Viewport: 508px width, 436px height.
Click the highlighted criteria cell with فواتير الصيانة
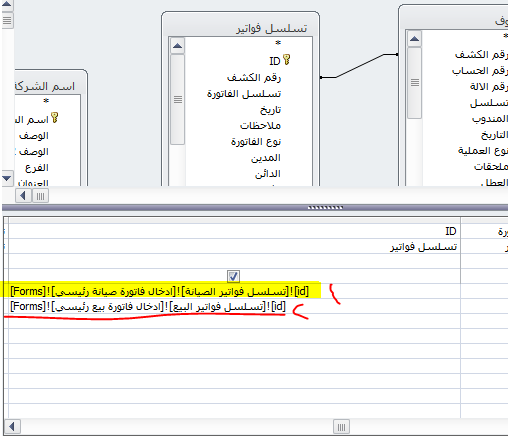pyautogui.click(x=160, y=291)
